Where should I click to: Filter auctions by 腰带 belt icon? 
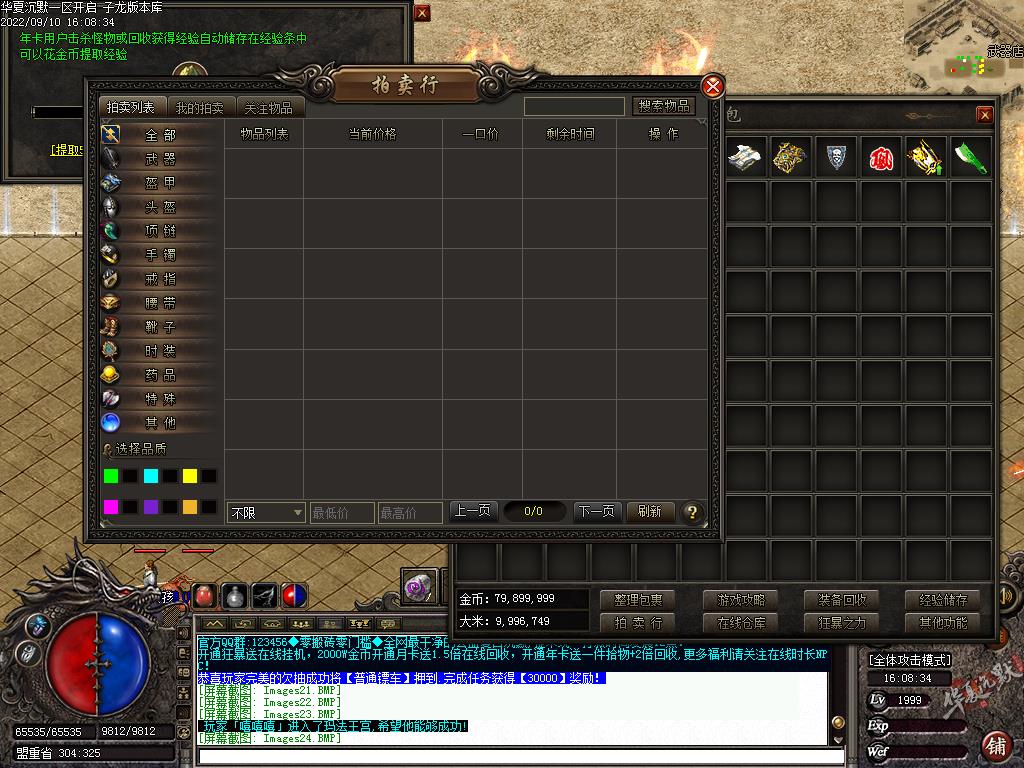pos(111,303)
